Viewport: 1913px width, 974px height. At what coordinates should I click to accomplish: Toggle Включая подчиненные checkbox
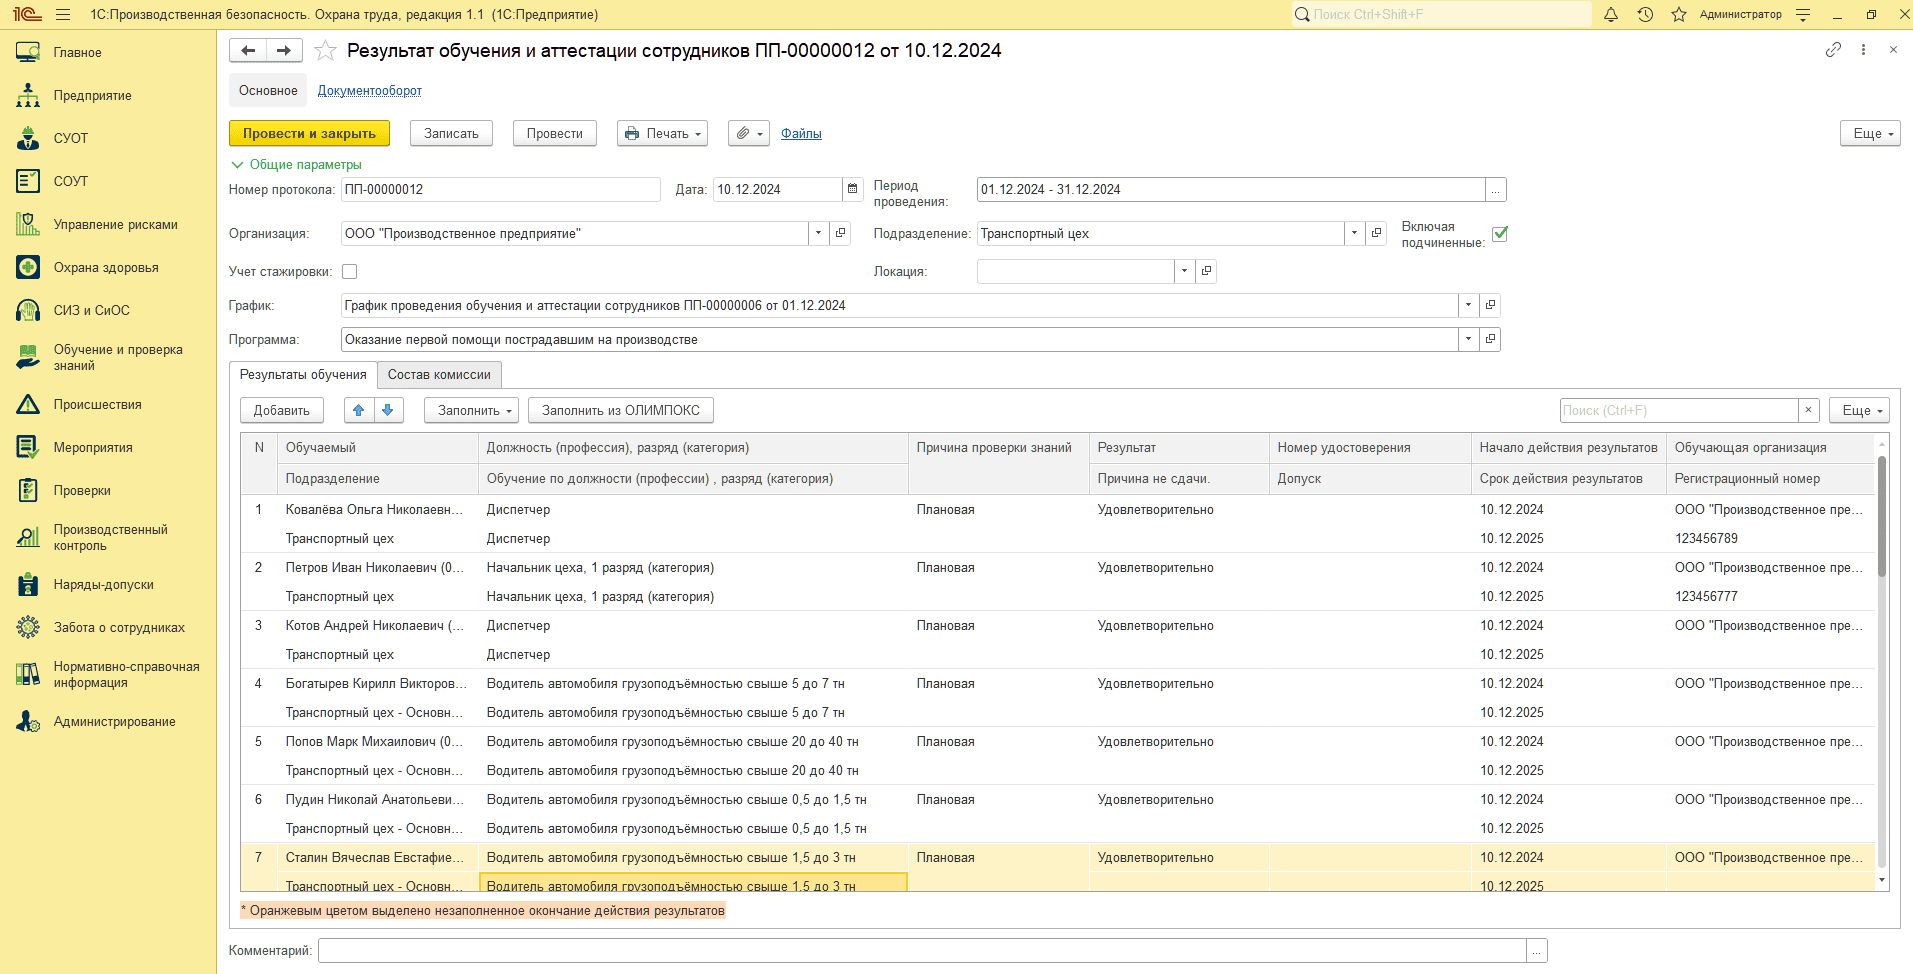click(1500, 234)
